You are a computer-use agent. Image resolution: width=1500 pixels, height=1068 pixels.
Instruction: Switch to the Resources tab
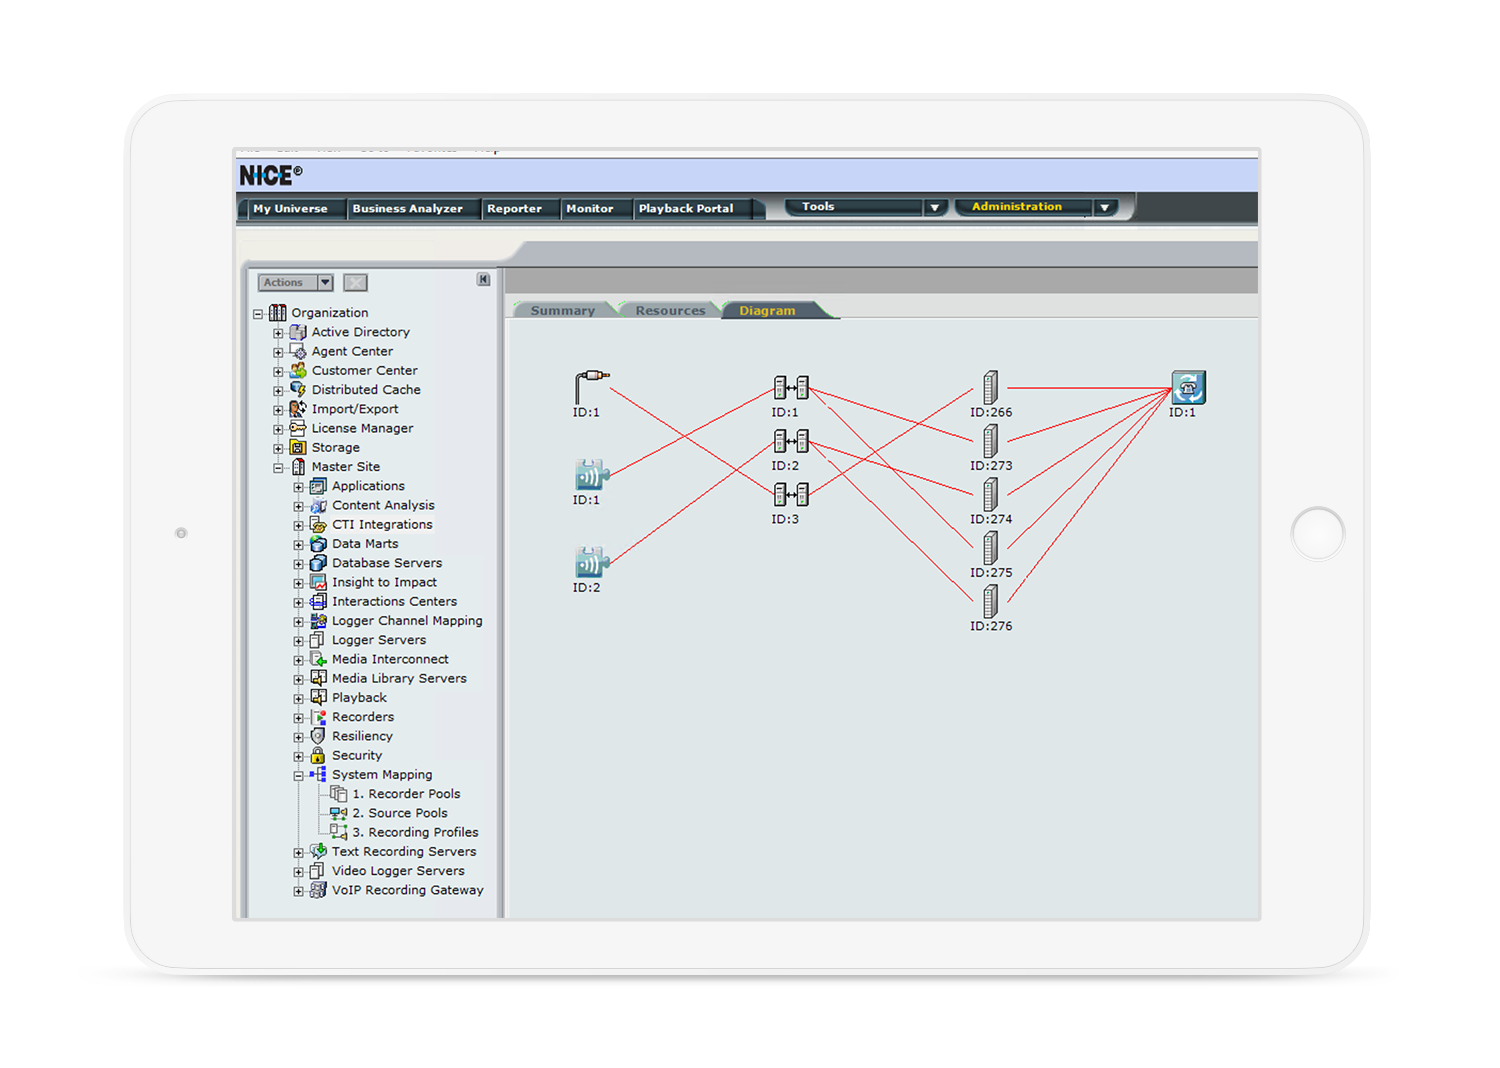click(x=670, y=310)
